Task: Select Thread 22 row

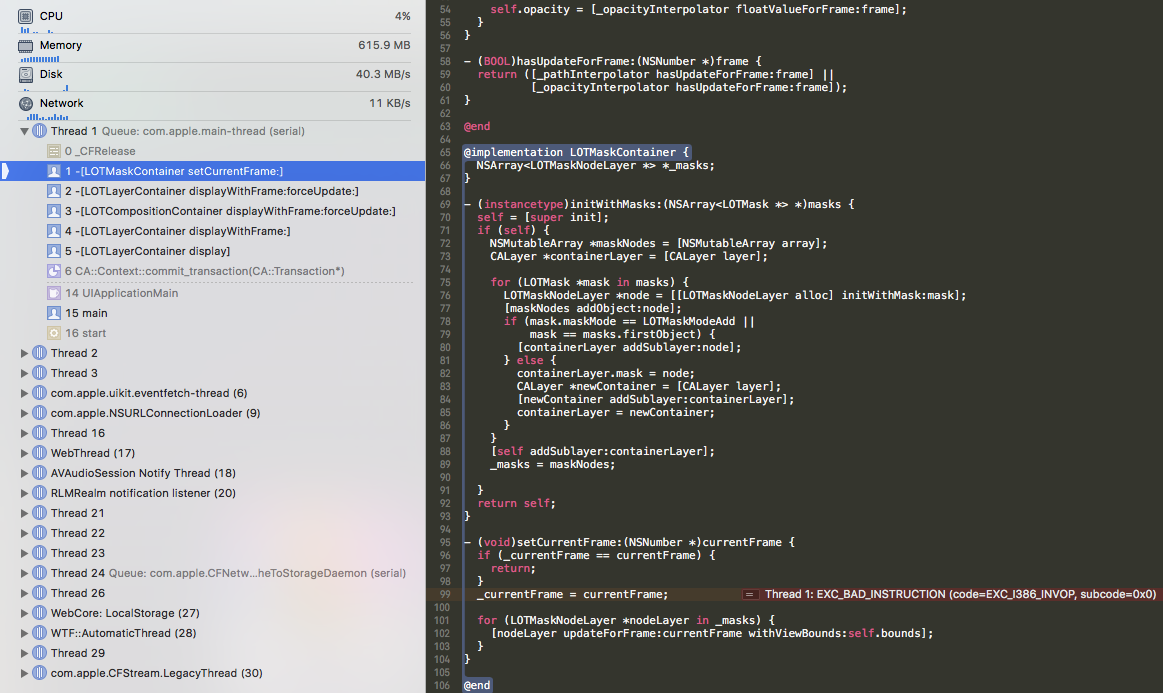Action: pyautogui.click(x=213, y=533)
